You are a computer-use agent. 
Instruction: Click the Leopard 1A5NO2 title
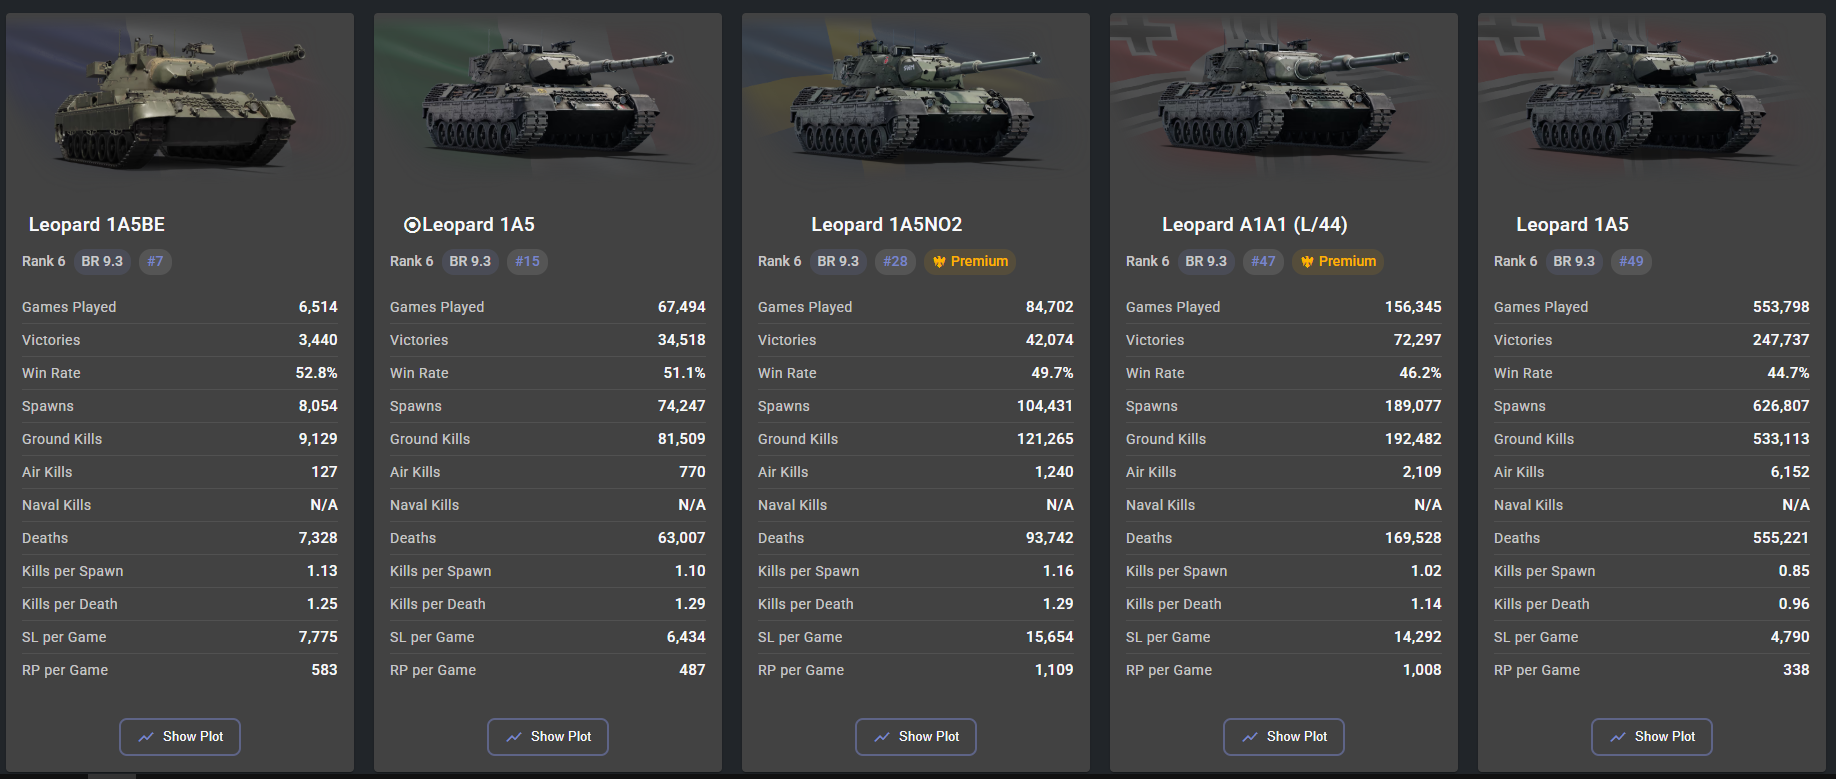pyautogui.click(x=887, y=225)
